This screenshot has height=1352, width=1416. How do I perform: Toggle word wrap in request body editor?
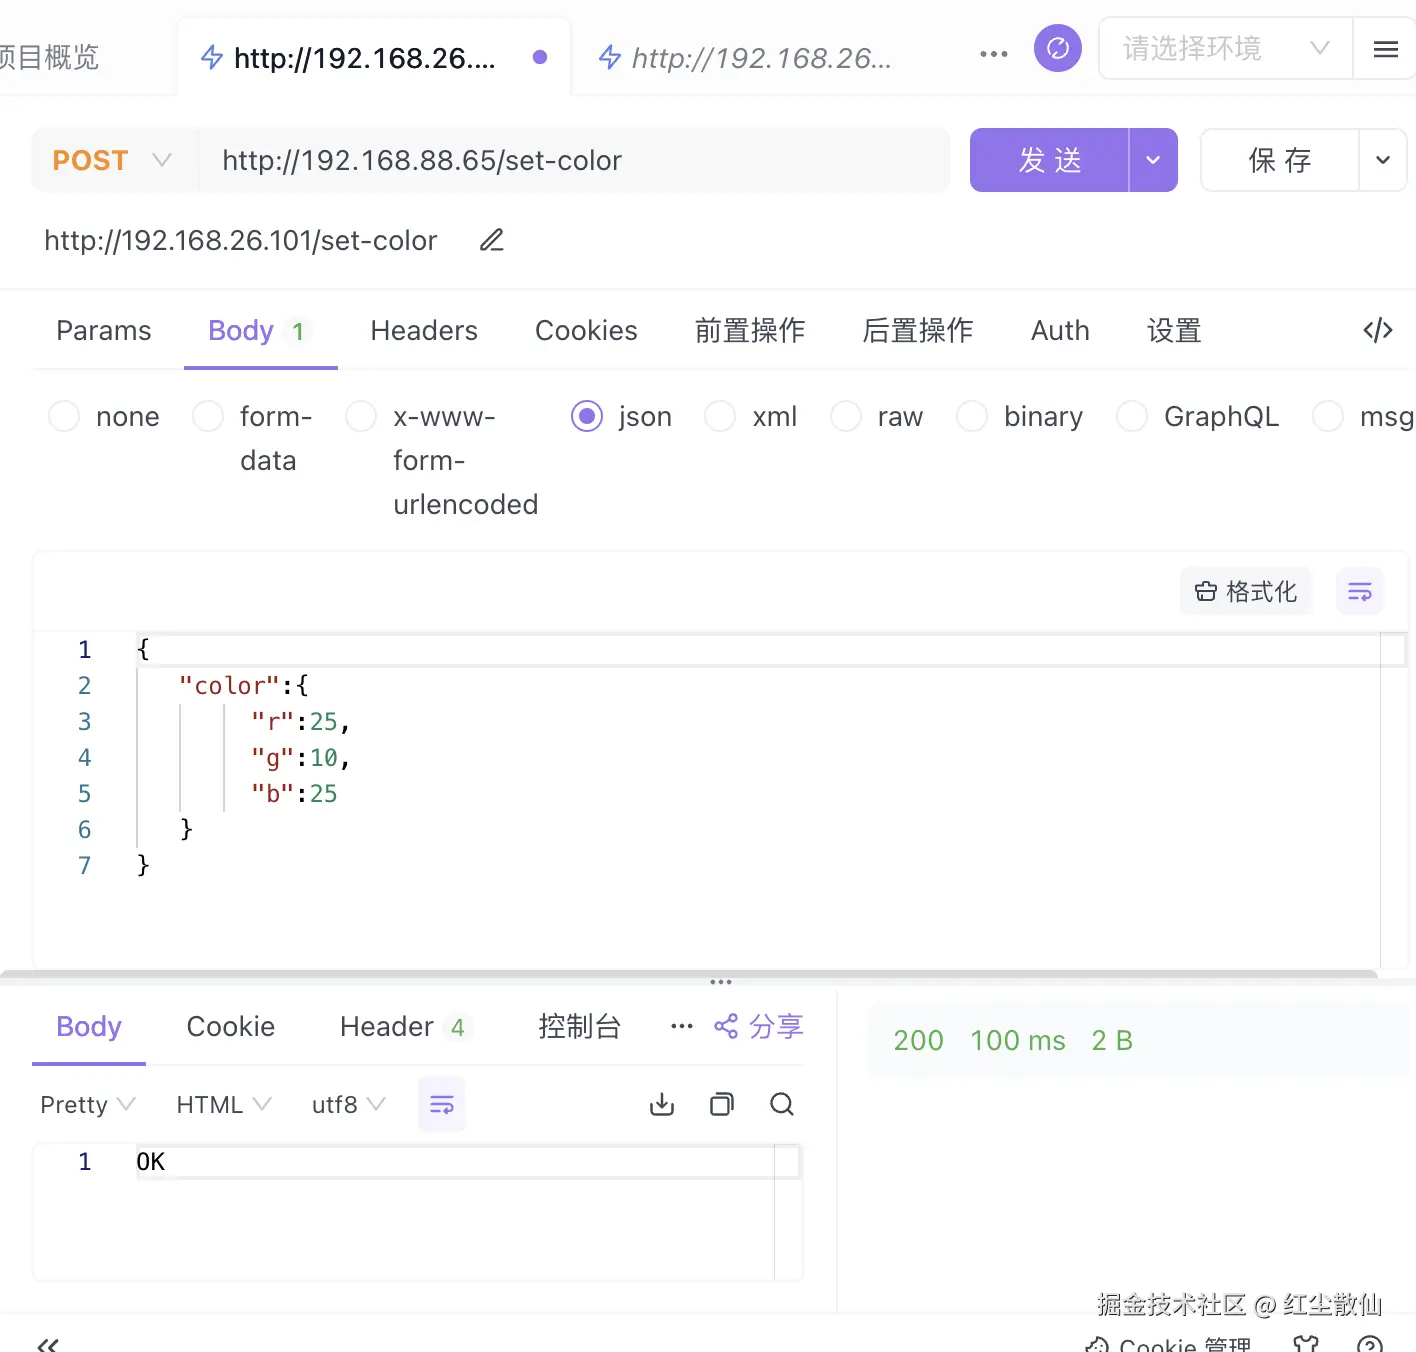[x=1360, y=591]
